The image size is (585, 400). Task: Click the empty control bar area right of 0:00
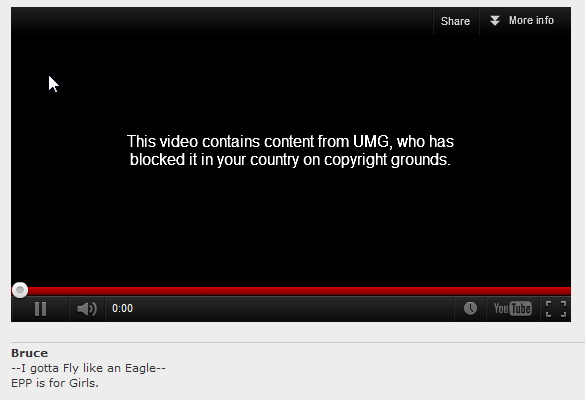coord(291,309)
